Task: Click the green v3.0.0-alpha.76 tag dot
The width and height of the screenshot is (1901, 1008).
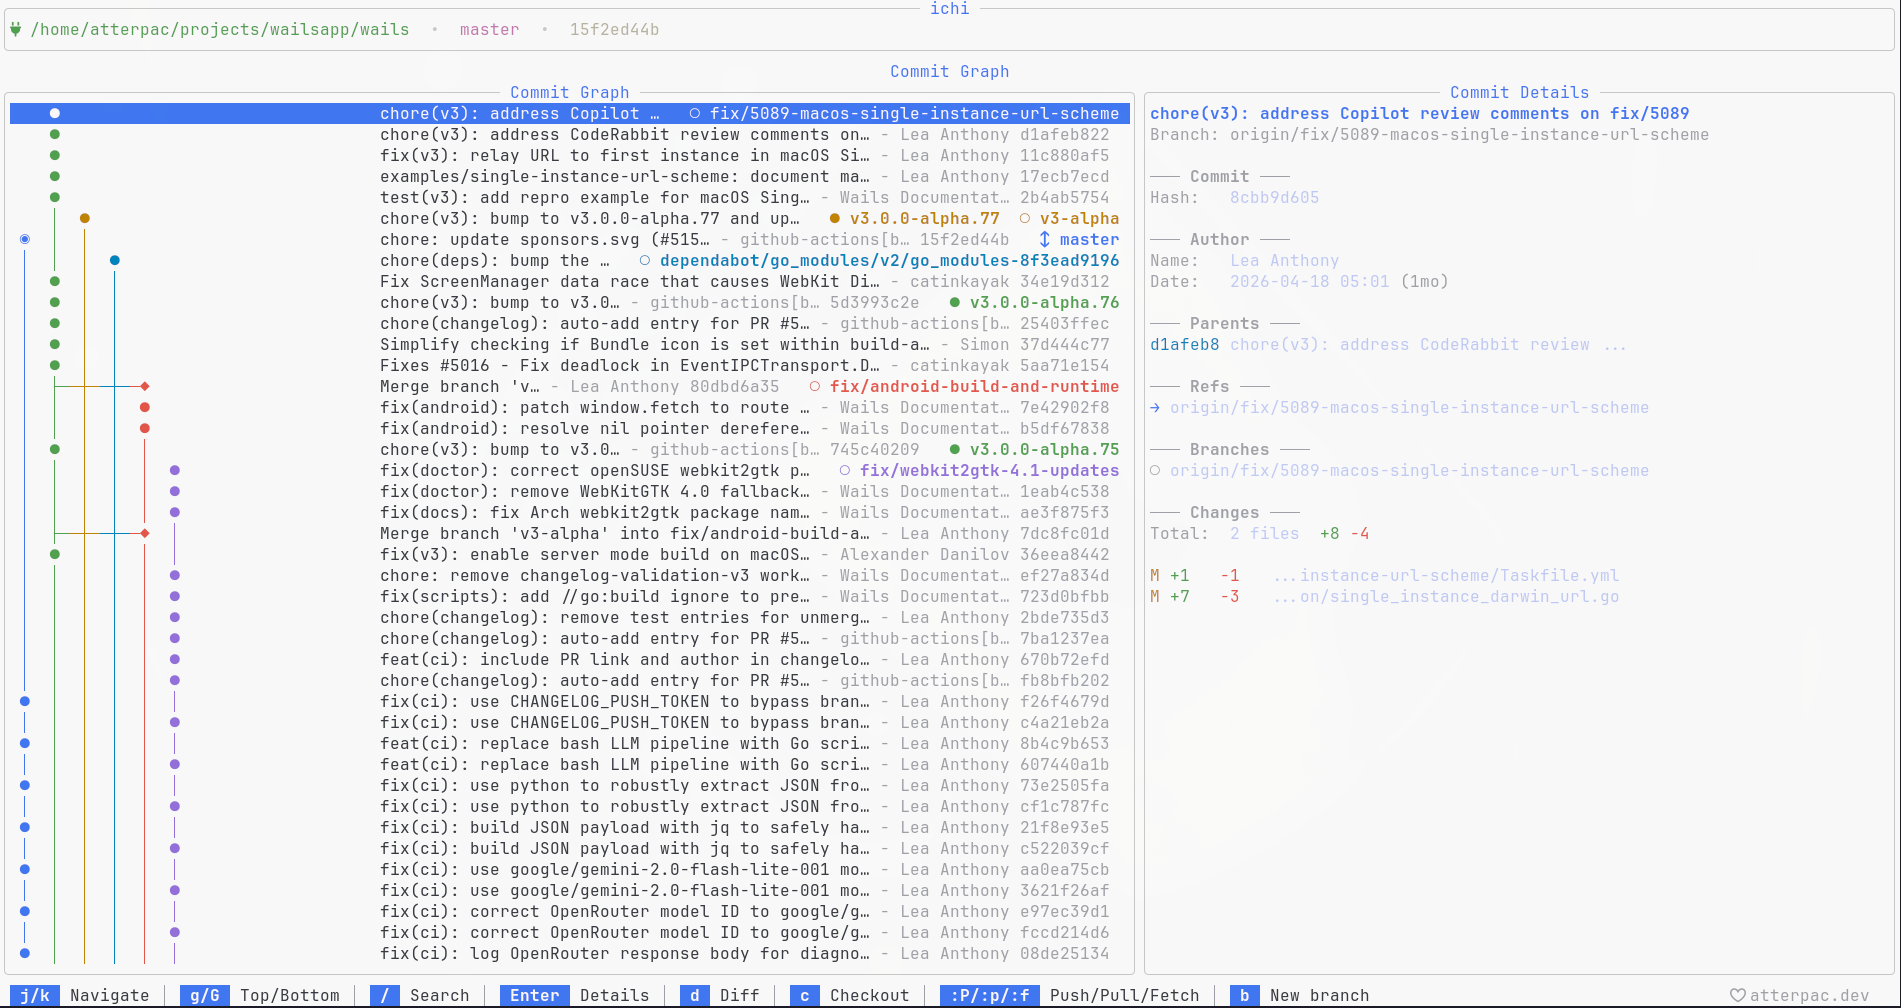Action: tap(954, 303)
